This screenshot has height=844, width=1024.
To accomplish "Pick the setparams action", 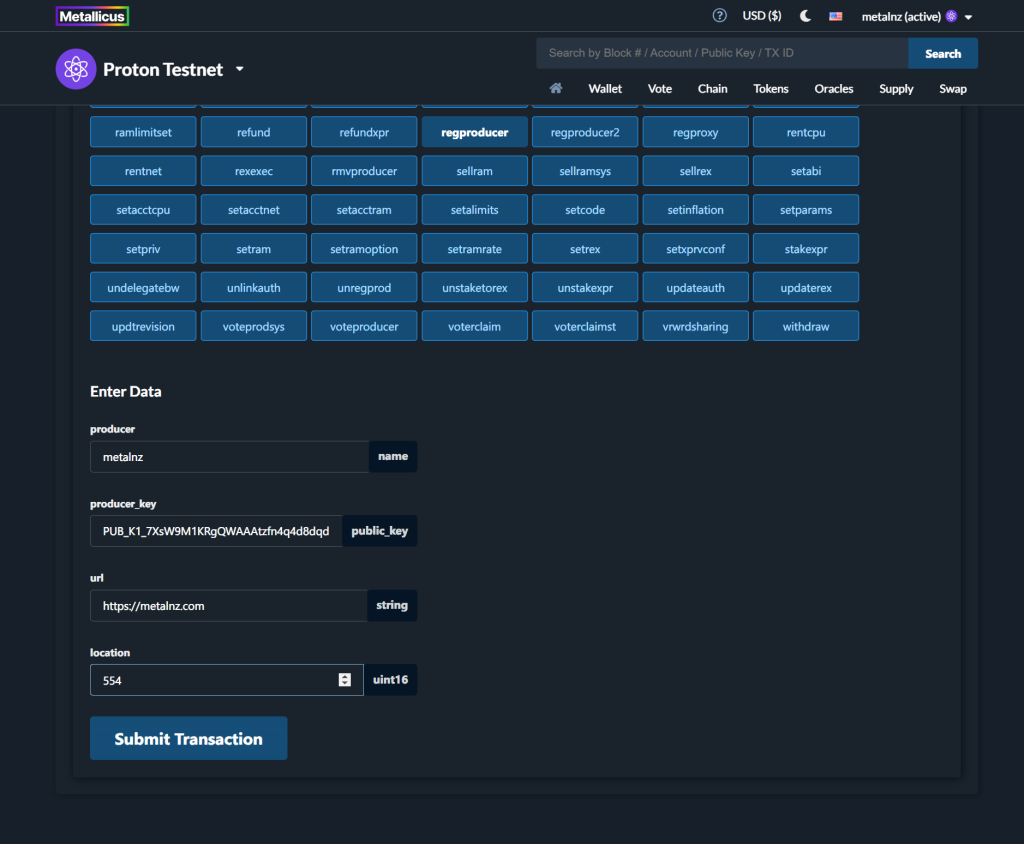I will pyautogui.click(x=806, y=210).
